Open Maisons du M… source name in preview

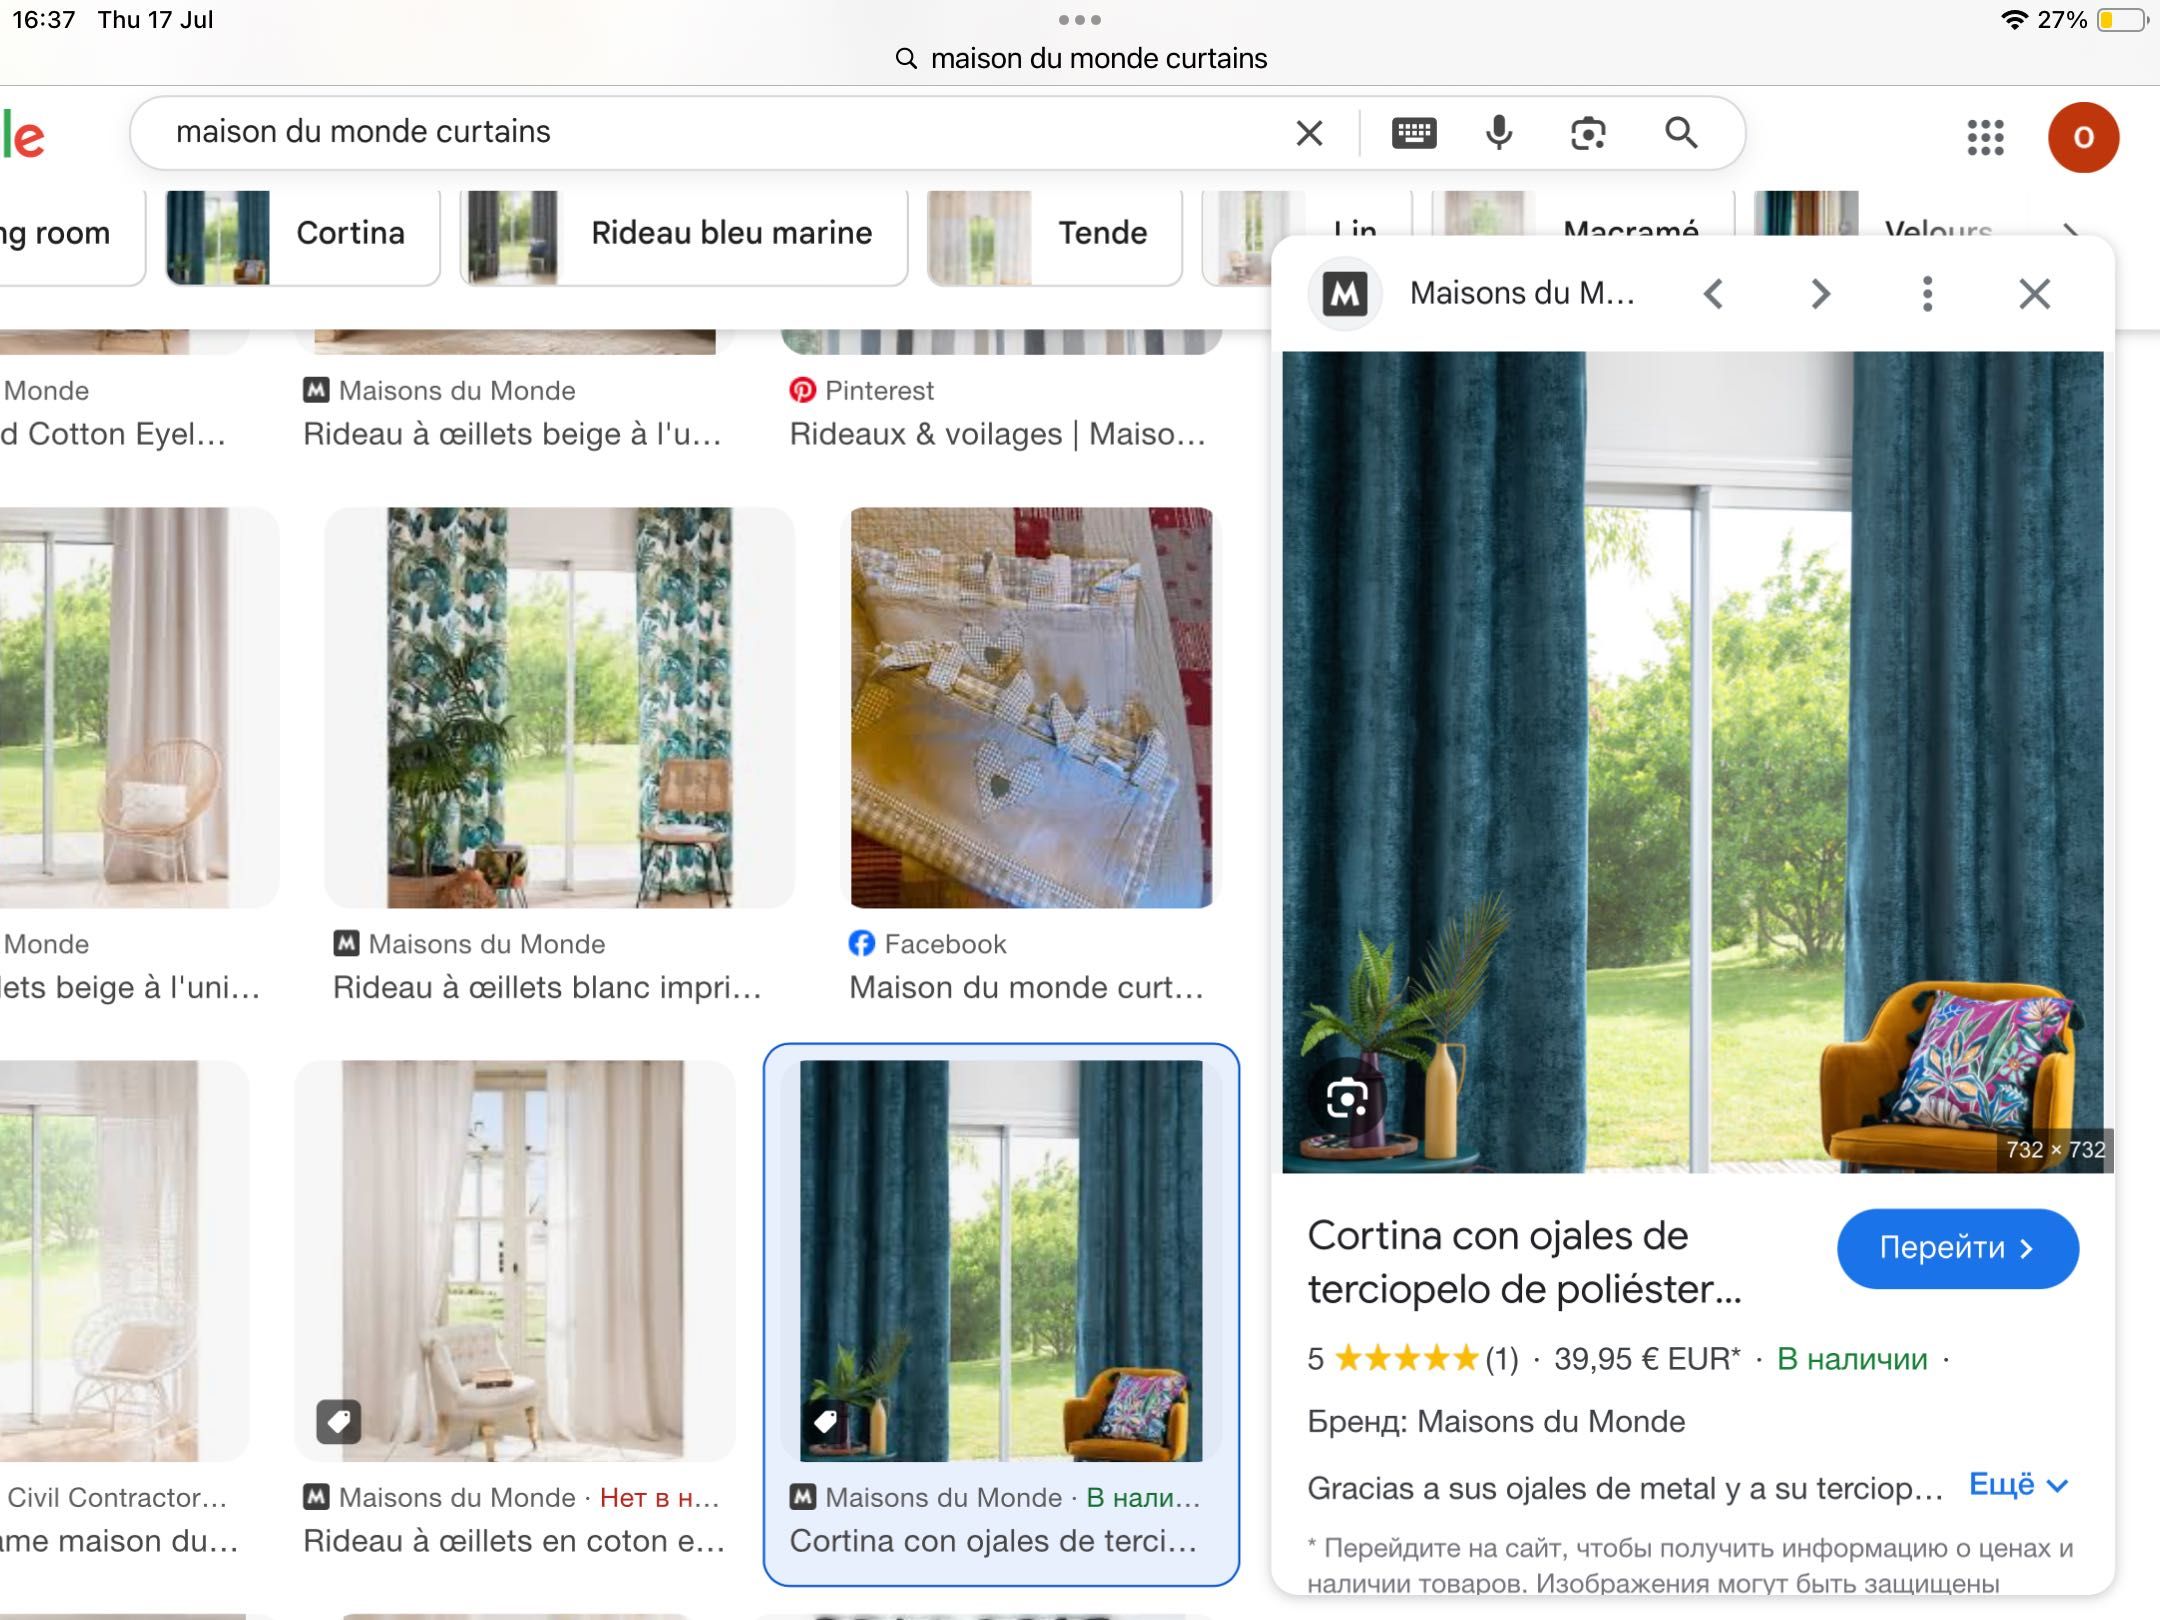(x=1522, y=294)
